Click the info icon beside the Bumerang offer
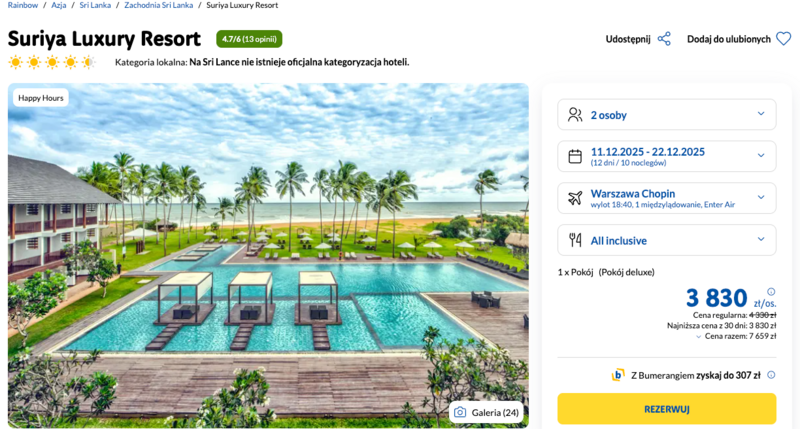 coord(770,375)
